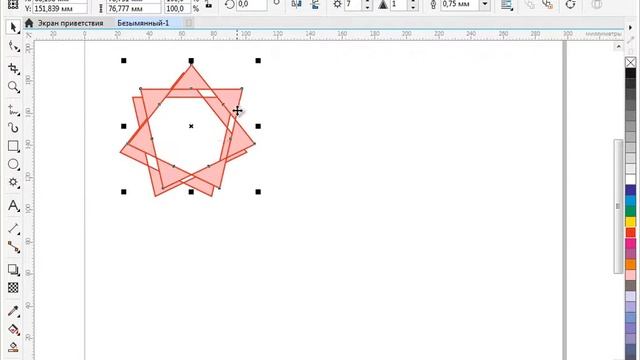Viewport: 640px width, 360px height.
Task: Choose the Drop Shadow tool
Action: [13, 269]
